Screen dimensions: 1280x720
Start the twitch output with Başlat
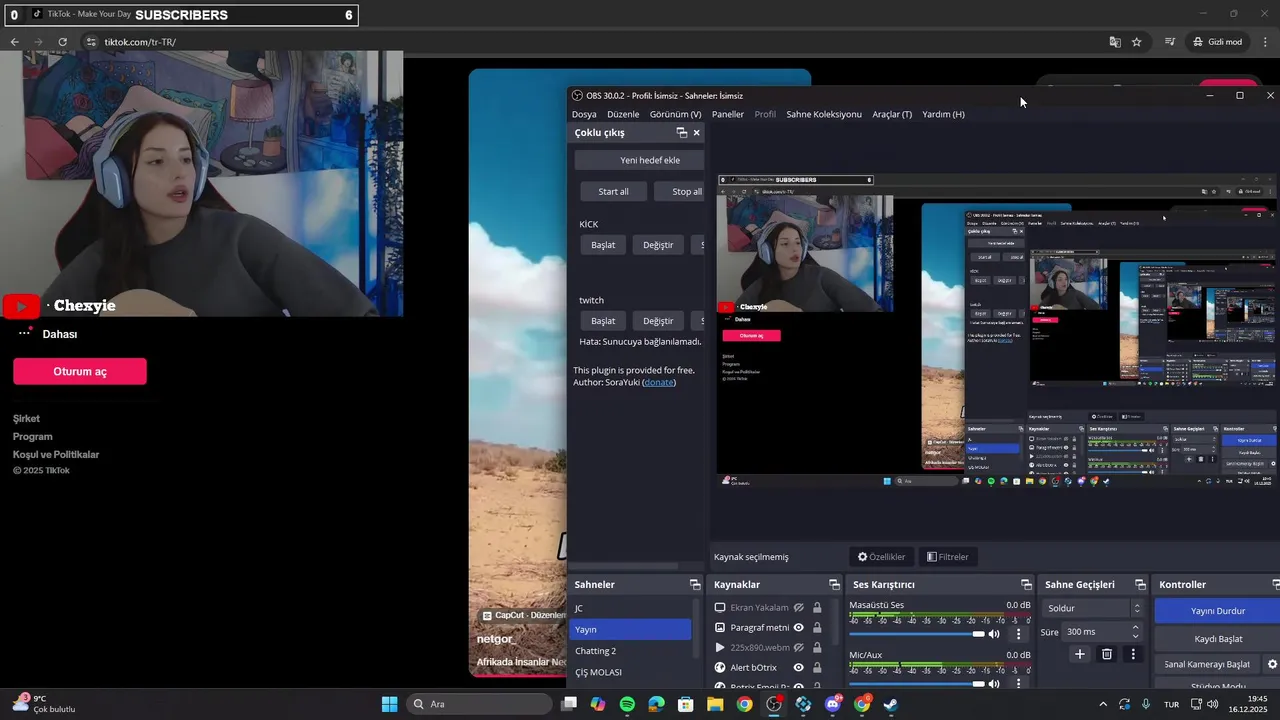(x=603, y=321)
